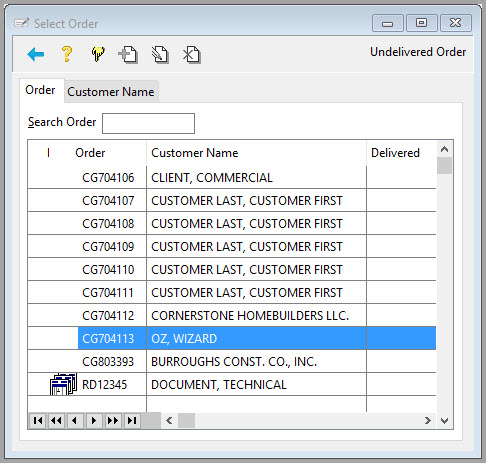Click the delete order document icon
Image resolution: width=486 pixels, height=463 pixels.
click(x=191, y=54)
